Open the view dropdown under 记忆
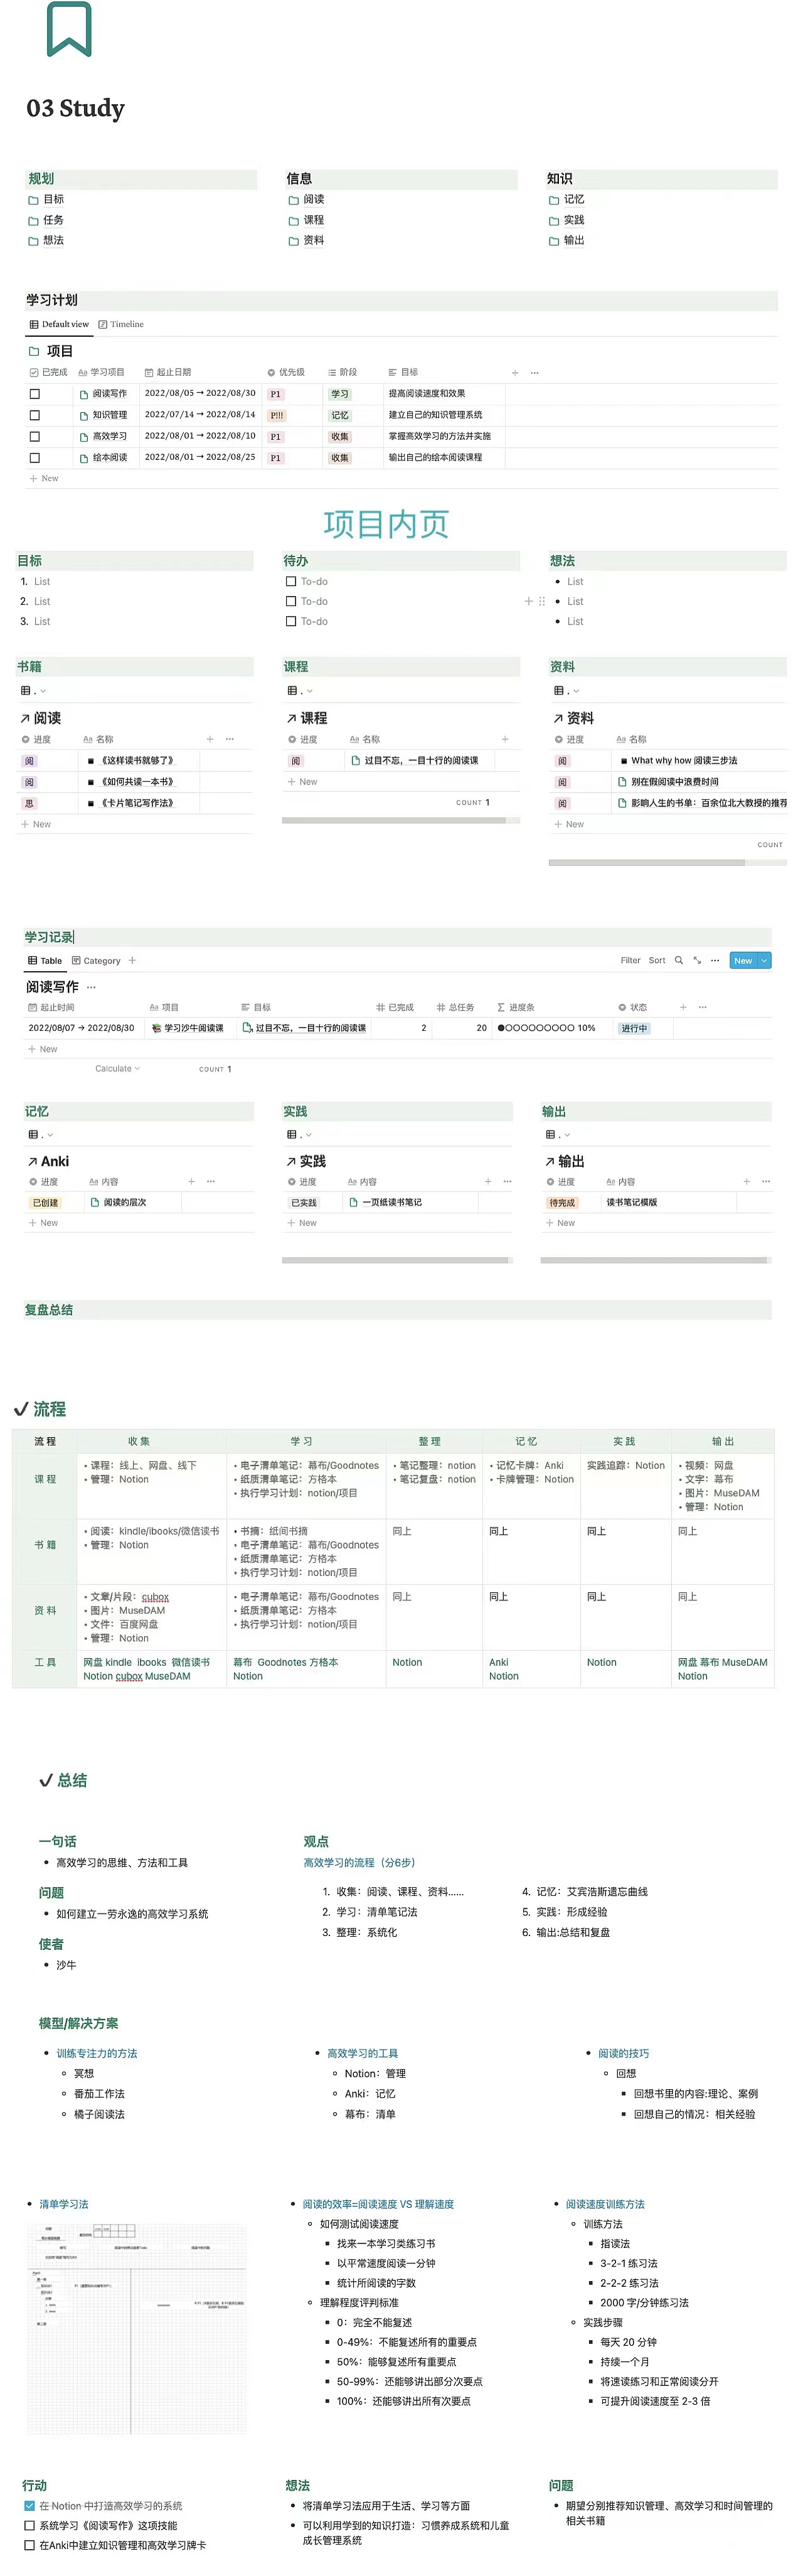803x2576 pixels. click(x=41, y=1135)
